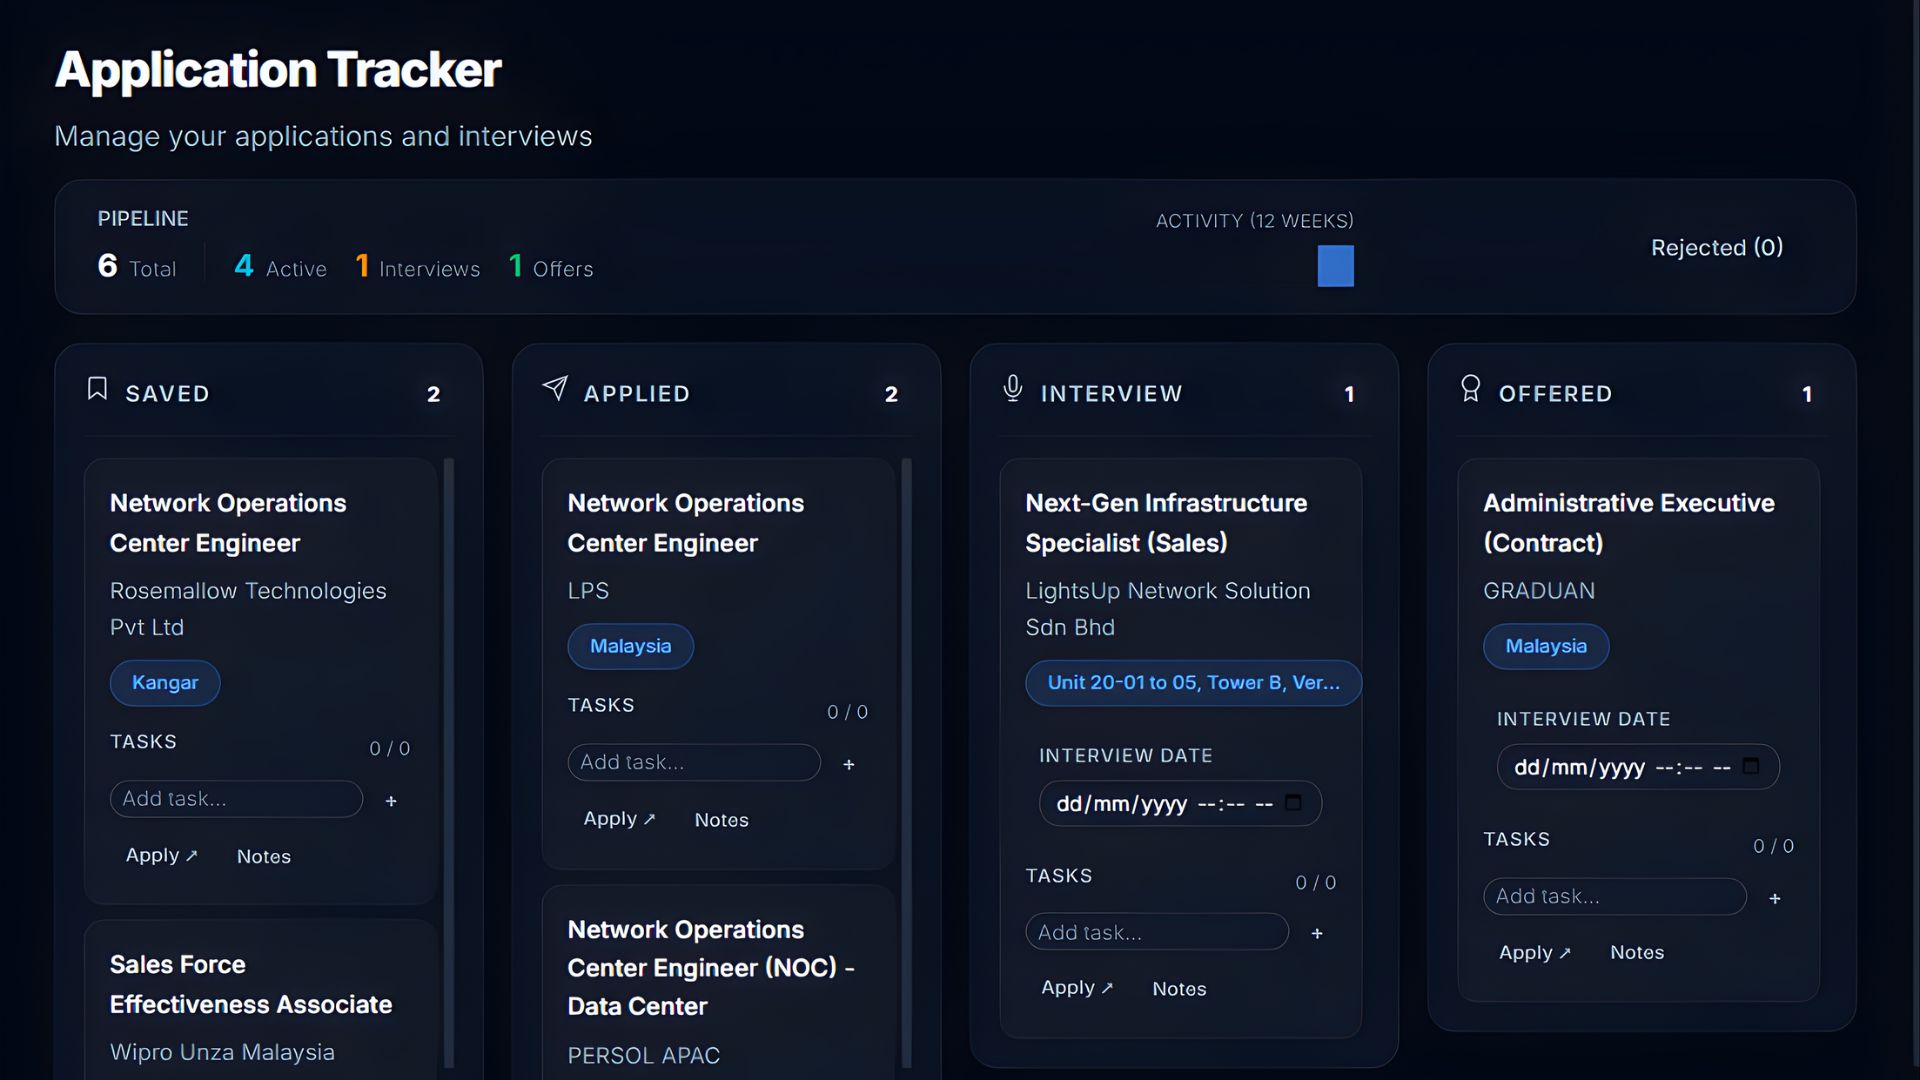This screenshot has height=1080, width=1920.
Task: Click the Saved column scrollbar
Action: [449, 760]
